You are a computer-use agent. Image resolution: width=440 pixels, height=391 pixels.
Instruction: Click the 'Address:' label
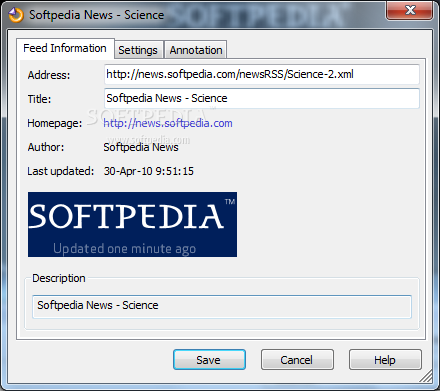tap(49, 75)
